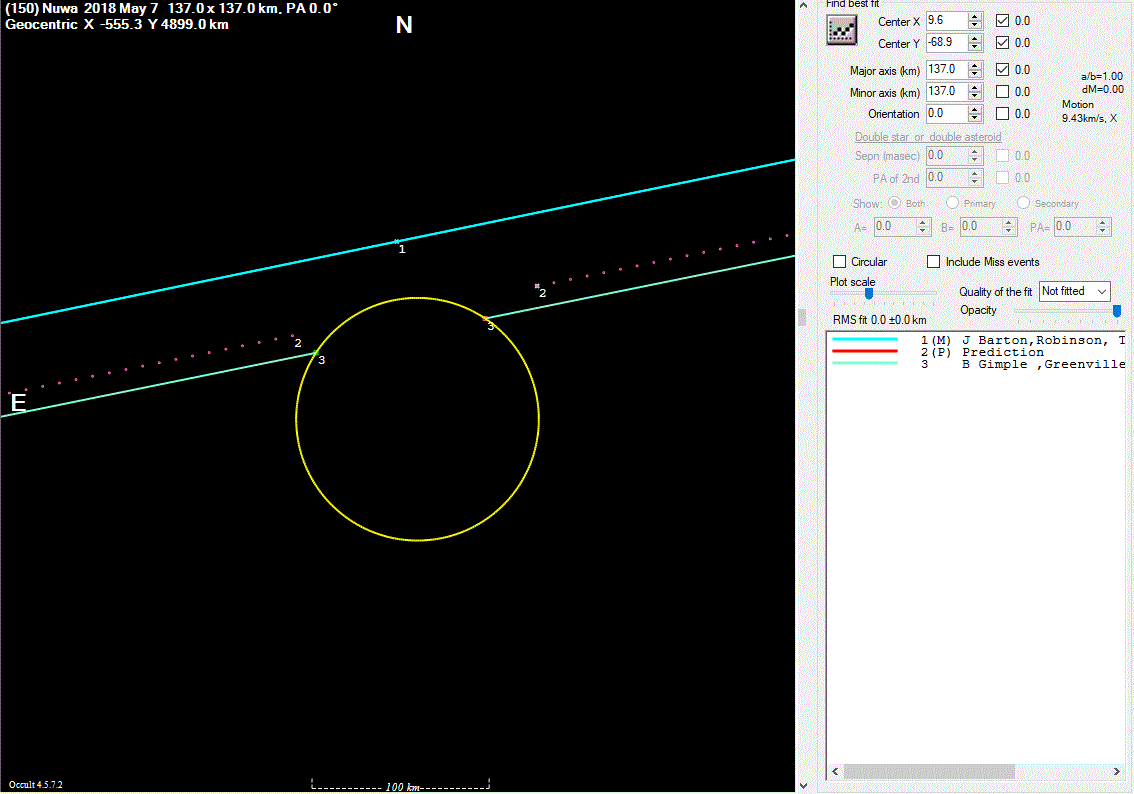
Task: Click the Plot scale slider handle
Action: pyautogui.click(x=869, y=294)
